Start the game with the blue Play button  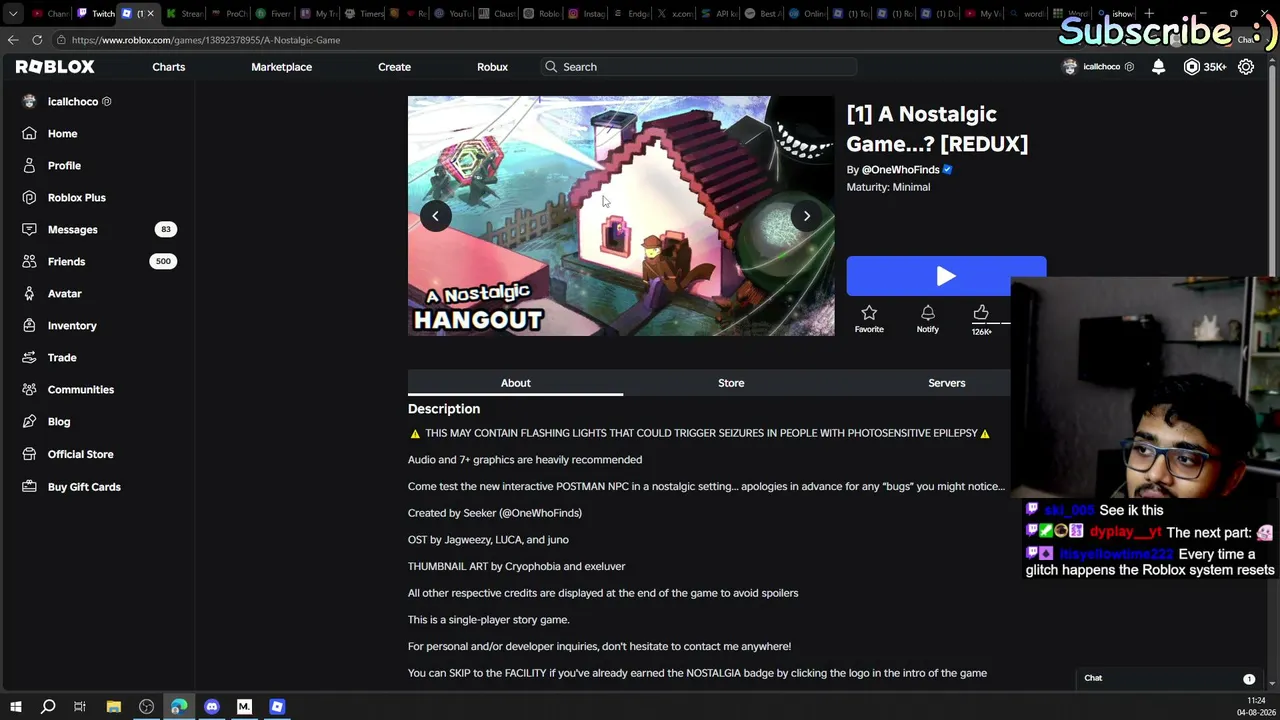click(x=946, y=276)
